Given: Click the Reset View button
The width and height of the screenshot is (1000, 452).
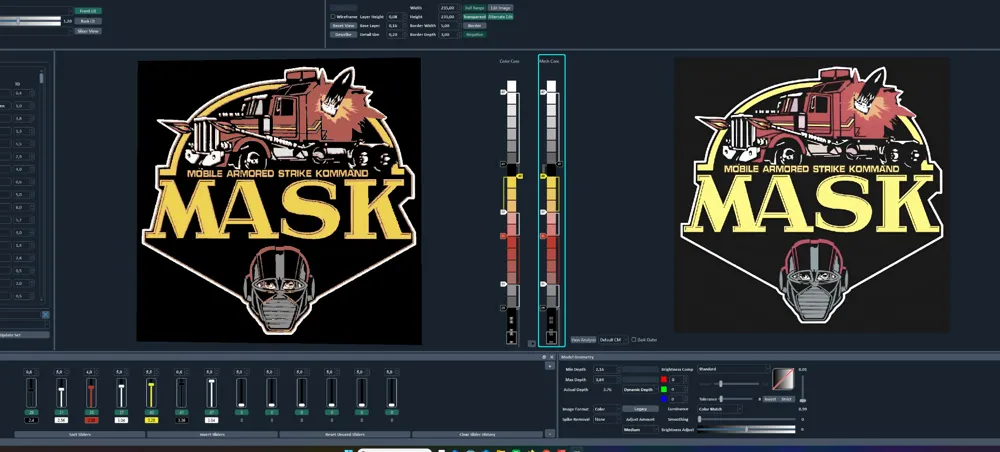Looking at the screenshot, I should tap(344, 26).
